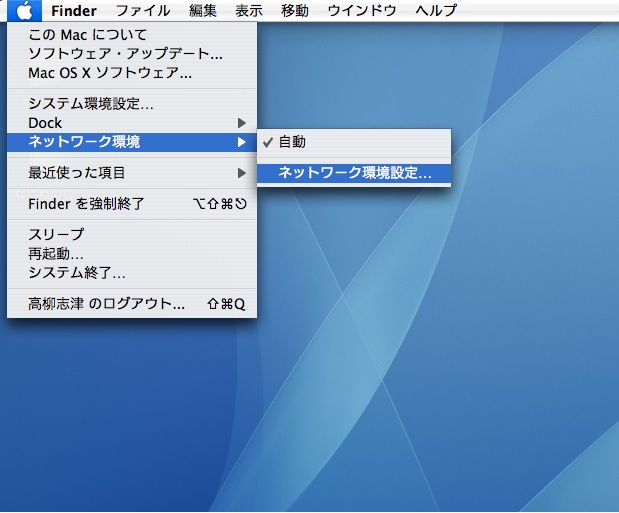619x513 pixels.
Task: Open the ウインドウ menu
Action: tap(362, 11)
